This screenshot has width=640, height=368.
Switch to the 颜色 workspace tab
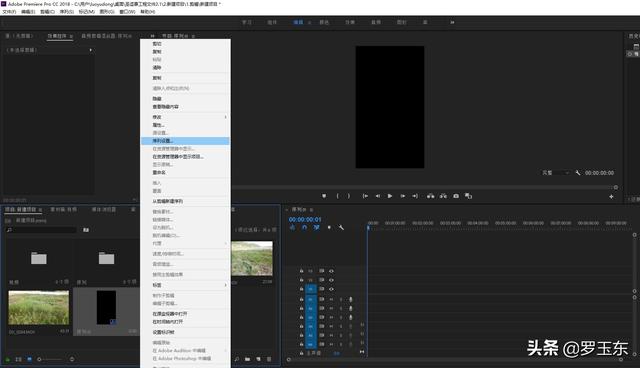coord(324,22)
